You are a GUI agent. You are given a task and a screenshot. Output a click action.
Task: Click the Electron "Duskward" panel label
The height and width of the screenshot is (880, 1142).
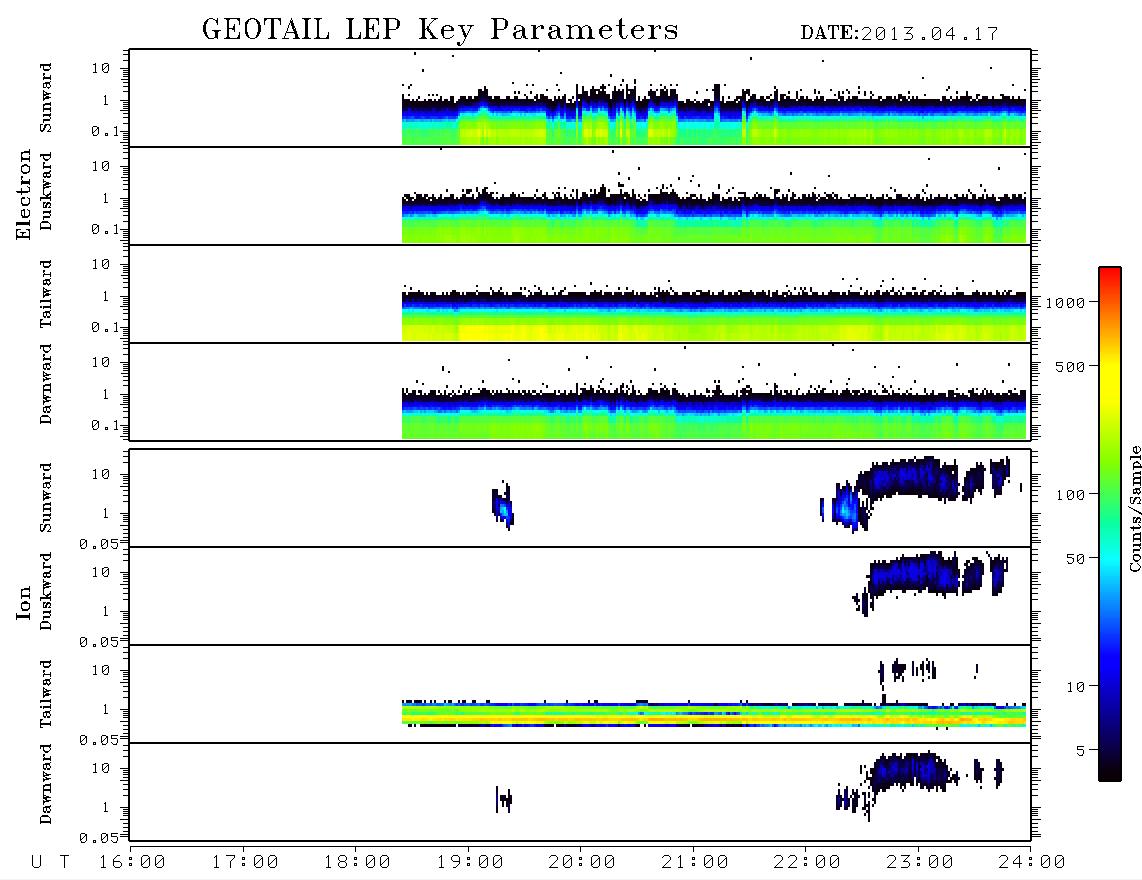pyautogui.click(x=46, y=191)
